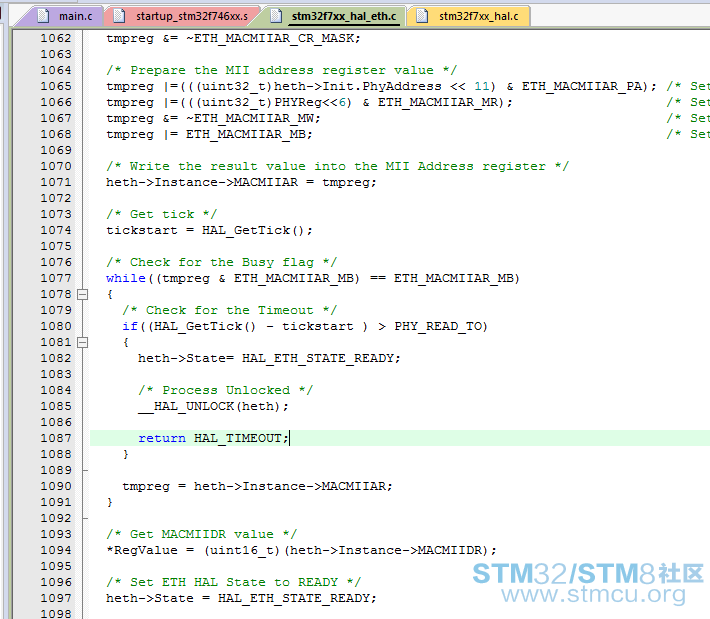Click ETH_MACMIIAR_MB in line 1068

tap(246, 134)
